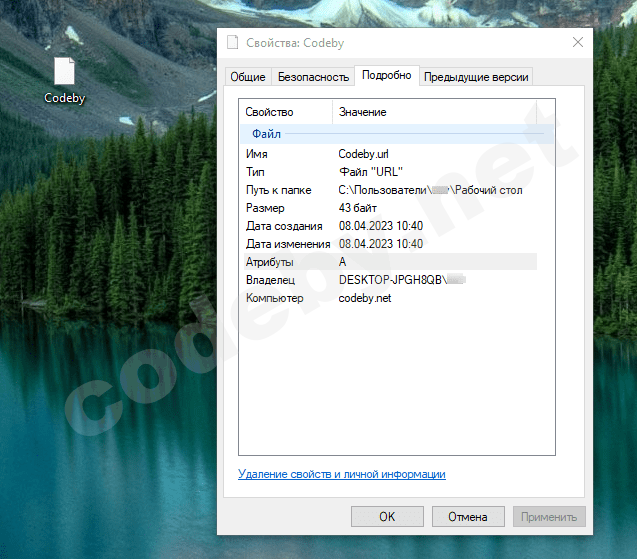
Task: Select the Путь к папке path value
Action: pos(430,190)
